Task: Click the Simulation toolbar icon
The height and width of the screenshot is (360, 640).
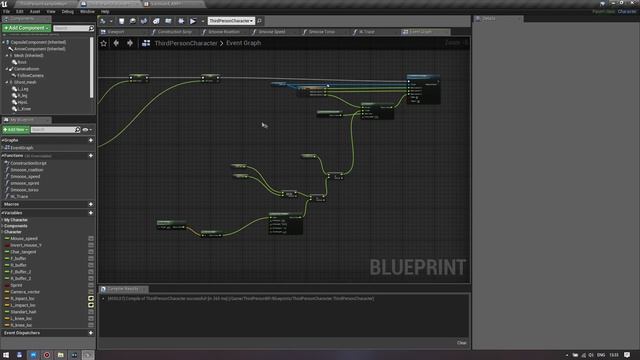Action: 181,21
